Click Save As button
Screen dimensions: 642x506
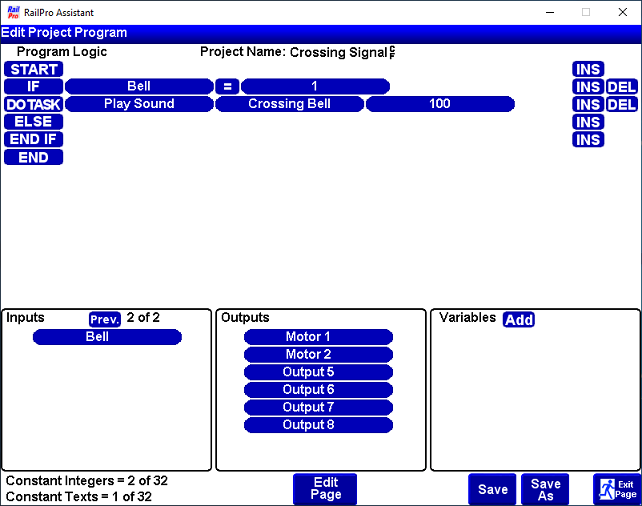[545, 489]
